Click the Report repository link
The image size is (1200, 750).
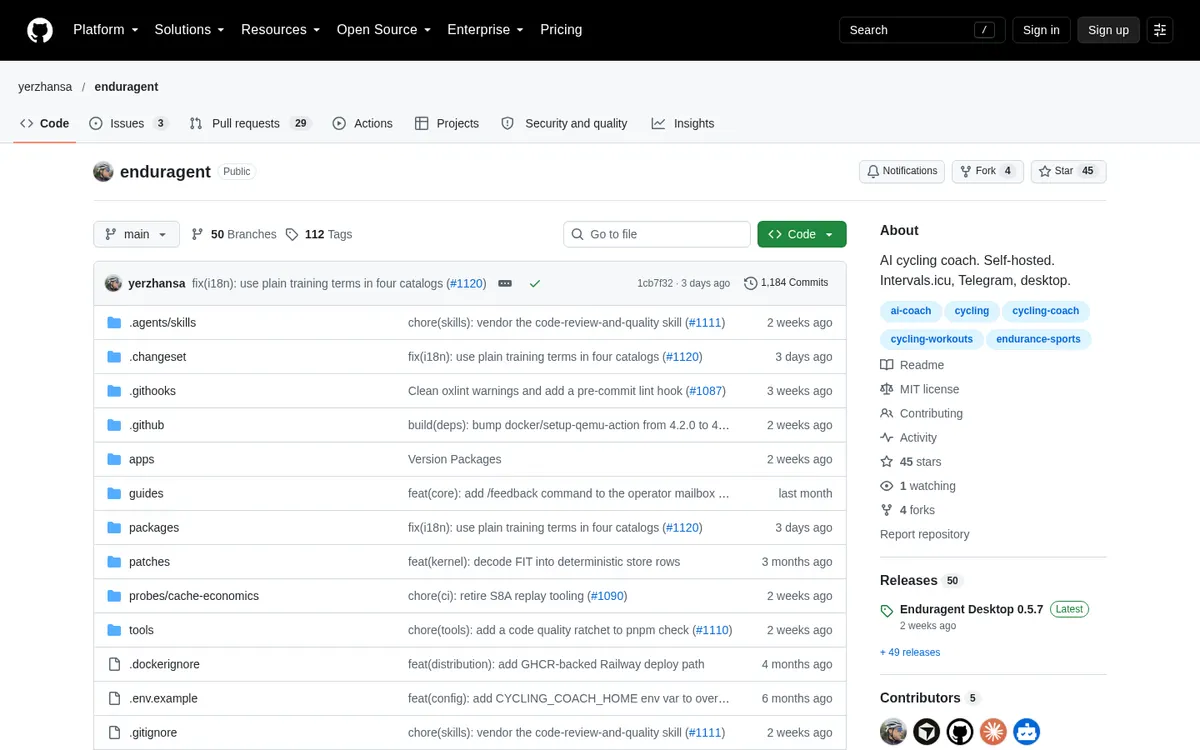[925, 534]
